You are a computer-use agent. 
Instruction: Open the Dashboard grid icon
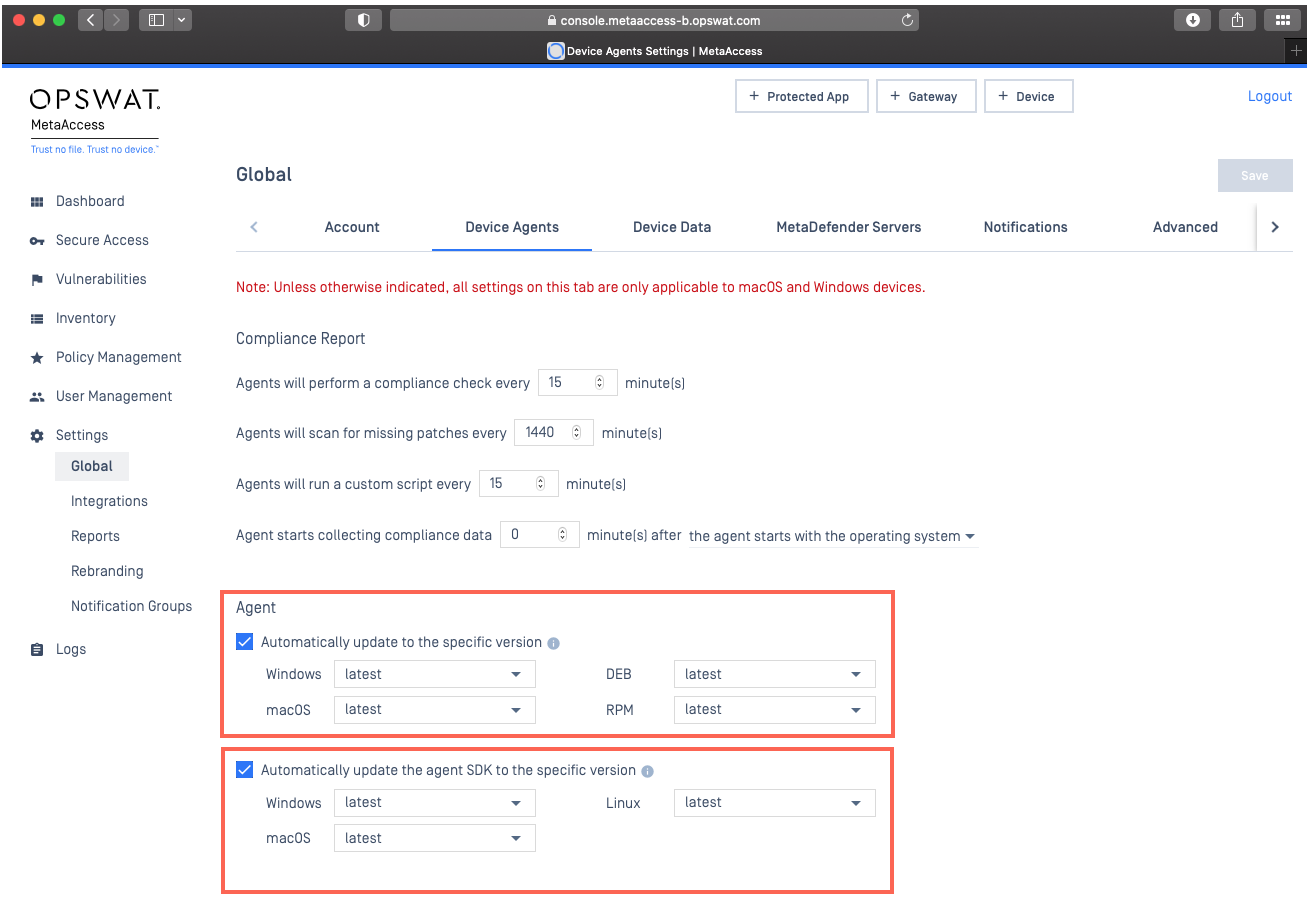pos(37,202)
